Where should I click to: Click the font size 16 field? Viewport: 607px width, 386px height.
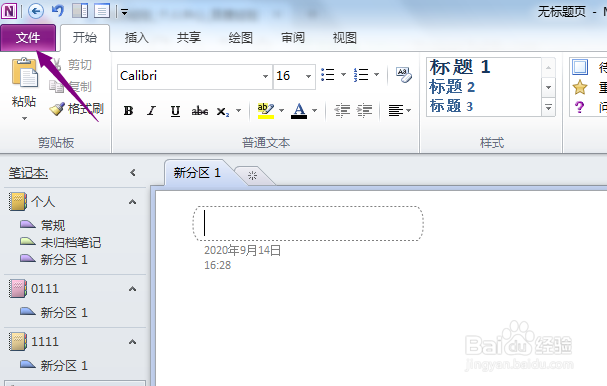288,76
